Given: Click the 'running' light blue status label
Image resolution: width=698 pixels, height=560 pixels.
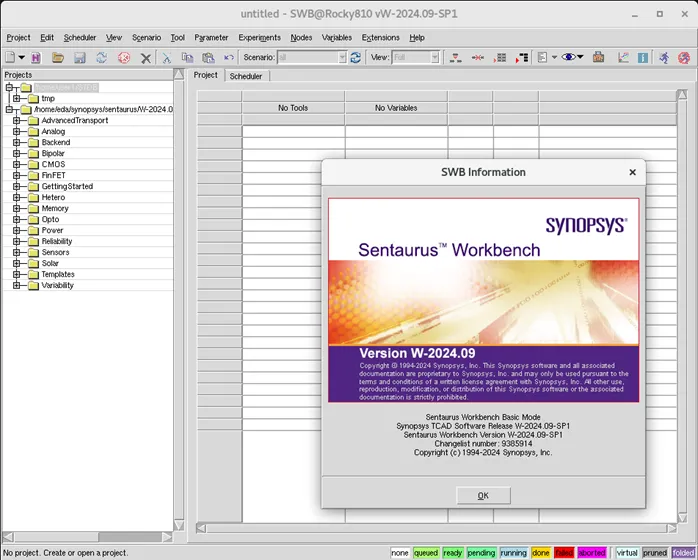Looking at the screenshot, I should (513, 553).
